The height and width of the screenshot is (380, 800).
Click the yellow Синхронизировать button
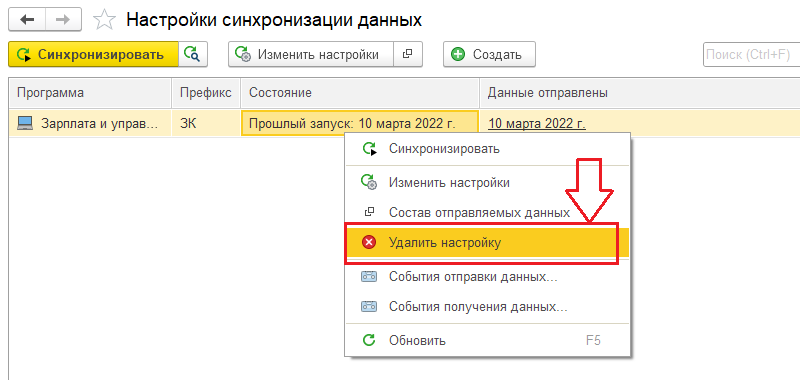pos(93,55)
